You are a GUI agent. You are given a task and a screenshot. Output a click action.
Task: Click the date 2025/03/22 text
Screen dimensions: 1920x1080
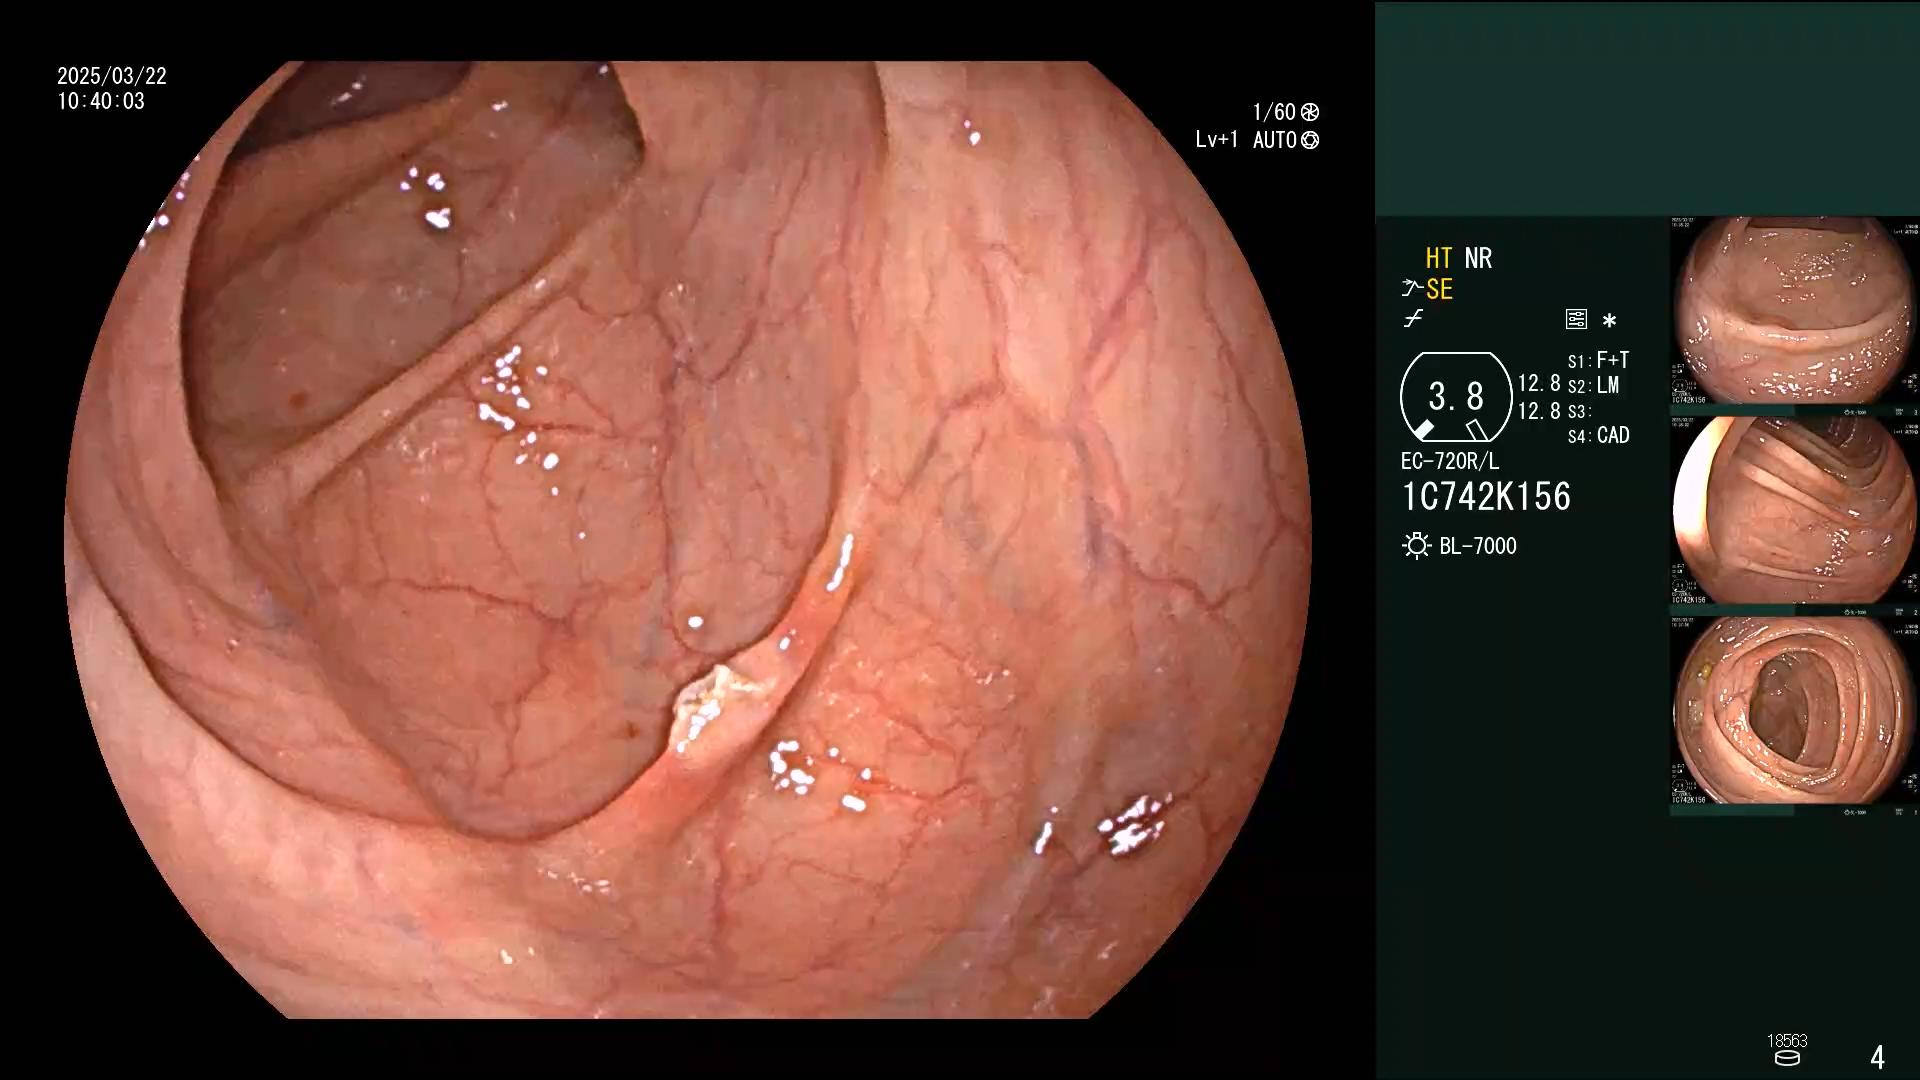[x=112, y=76]
